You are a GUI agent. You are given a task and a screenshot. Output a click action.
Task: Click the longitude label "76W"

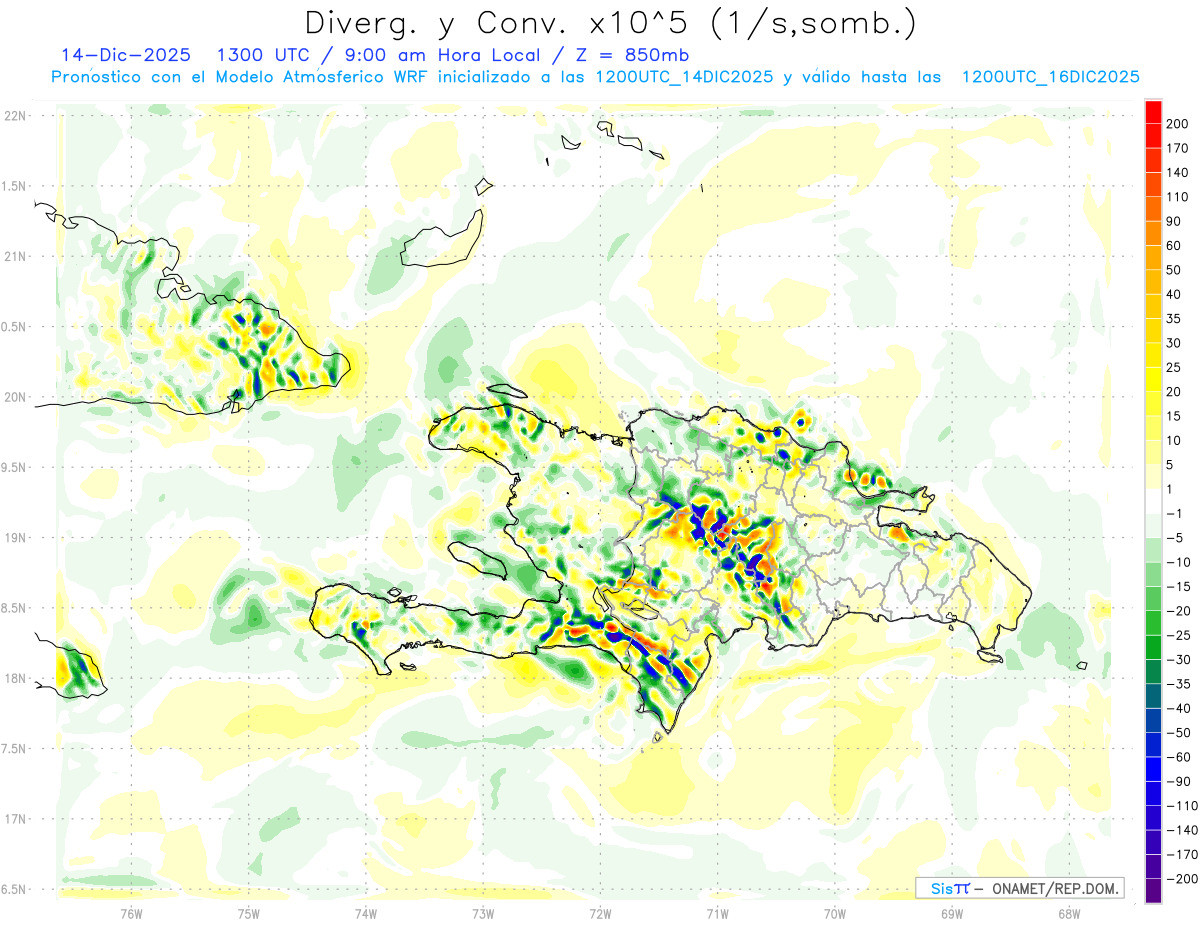pyautogui.click(x=131, y=913)
